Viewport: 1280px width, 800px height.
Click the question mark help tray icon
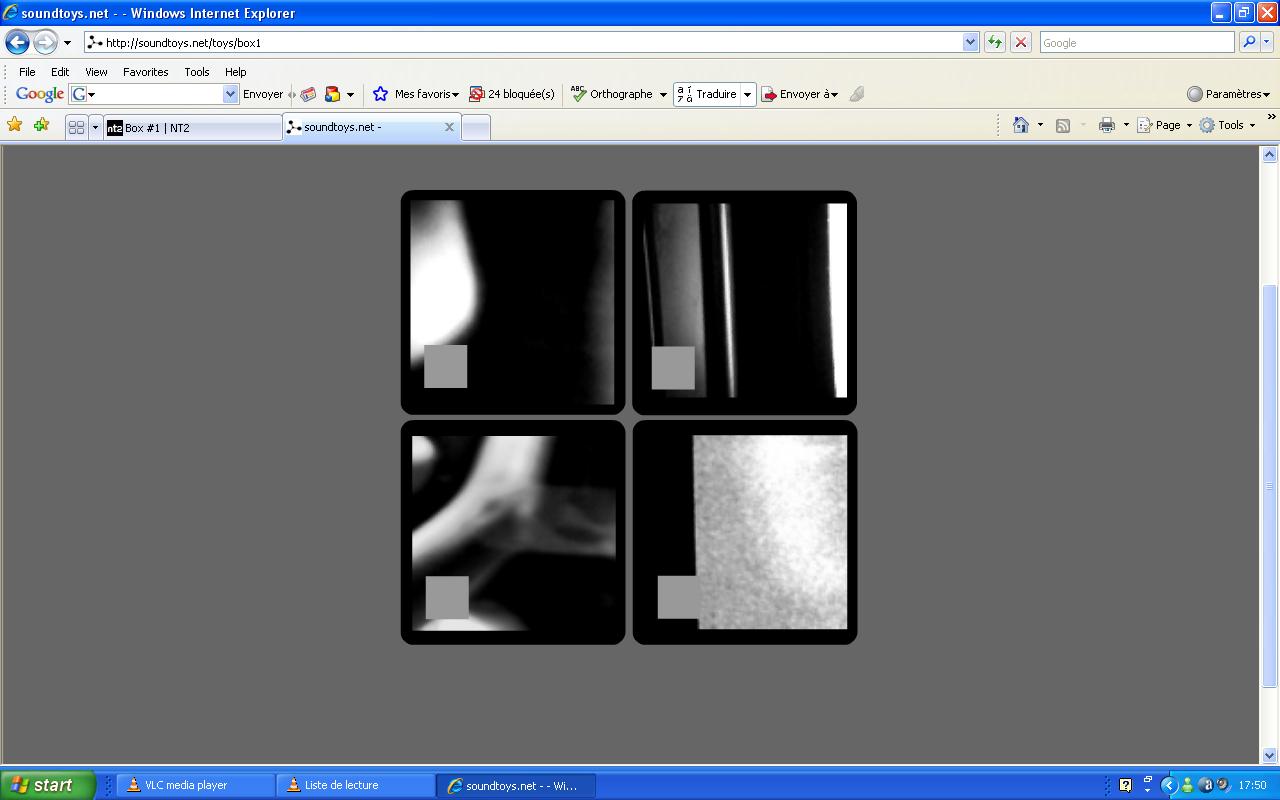[1125, 785]
